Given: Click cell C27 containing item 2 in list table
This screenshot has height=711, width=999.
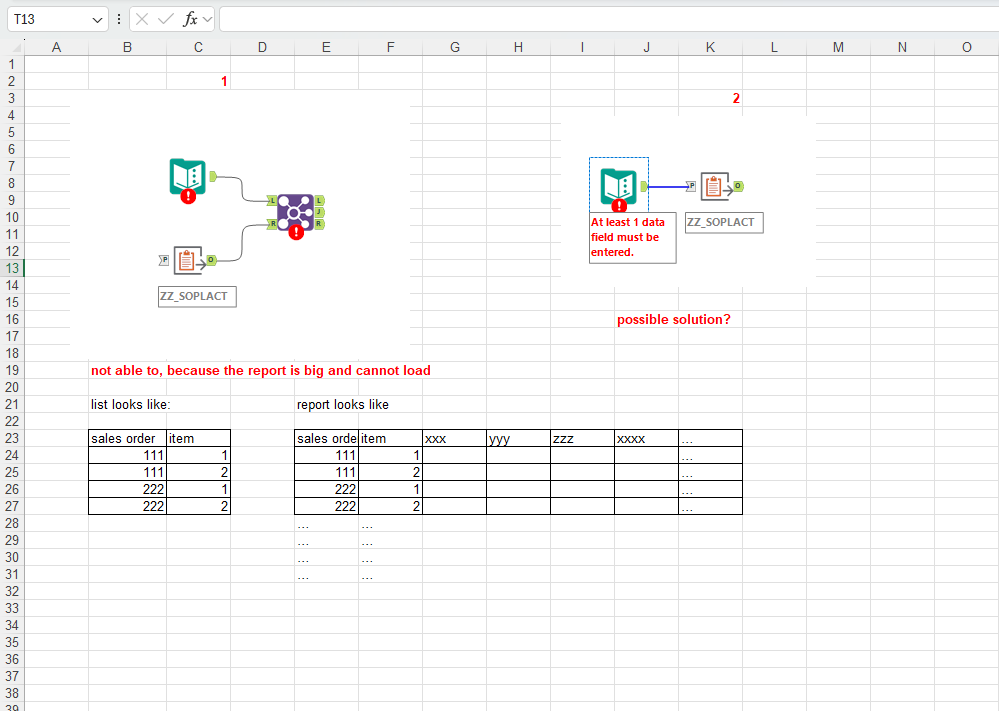Looking at the screenshot, I should (198, 506).
